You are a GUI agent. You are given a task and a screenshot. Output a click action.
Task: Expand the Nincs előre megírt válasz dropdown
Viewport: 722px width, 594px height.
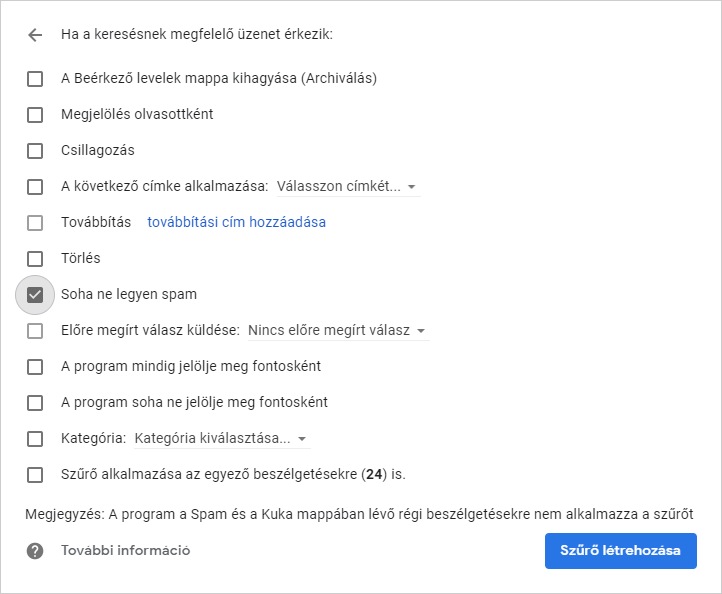coord(337,331)
